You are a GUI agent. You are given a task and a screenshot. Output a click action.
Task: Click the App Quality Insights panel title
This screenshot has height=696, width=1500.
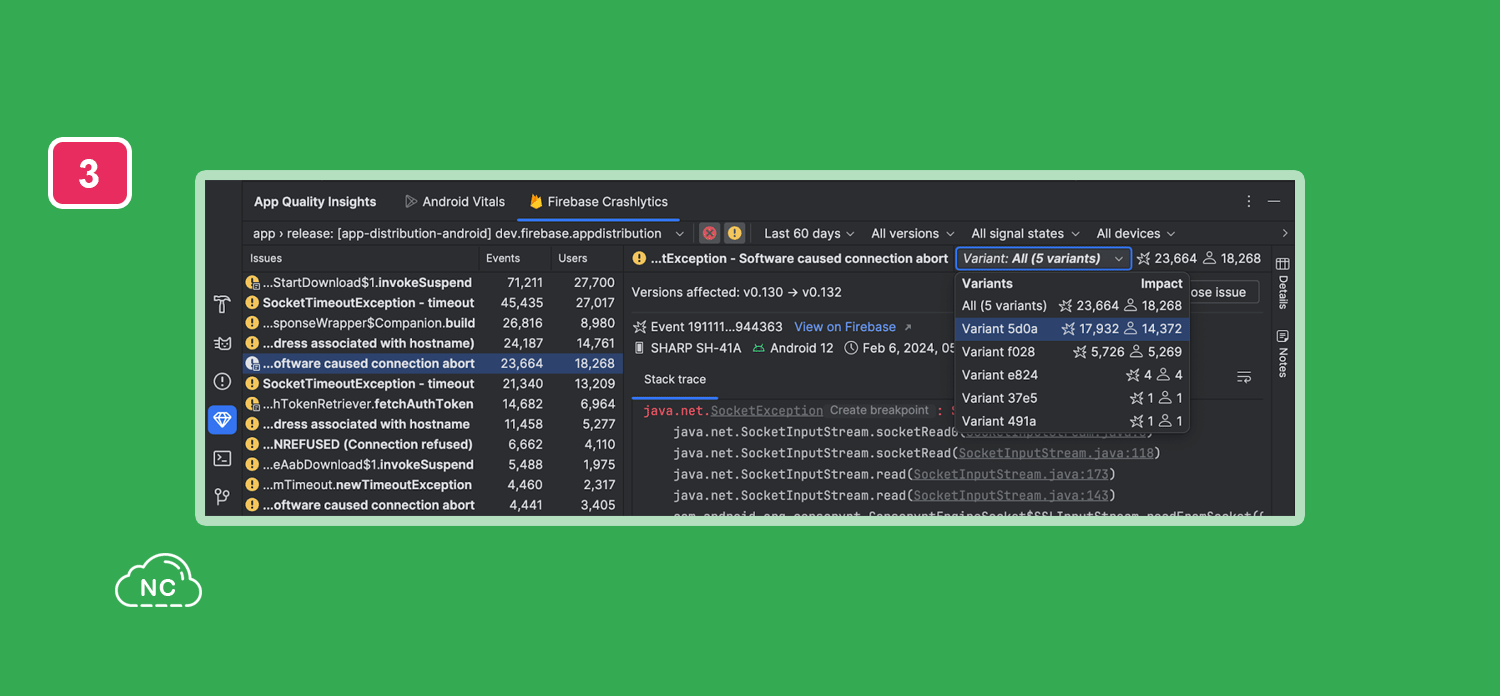(315, 201)
